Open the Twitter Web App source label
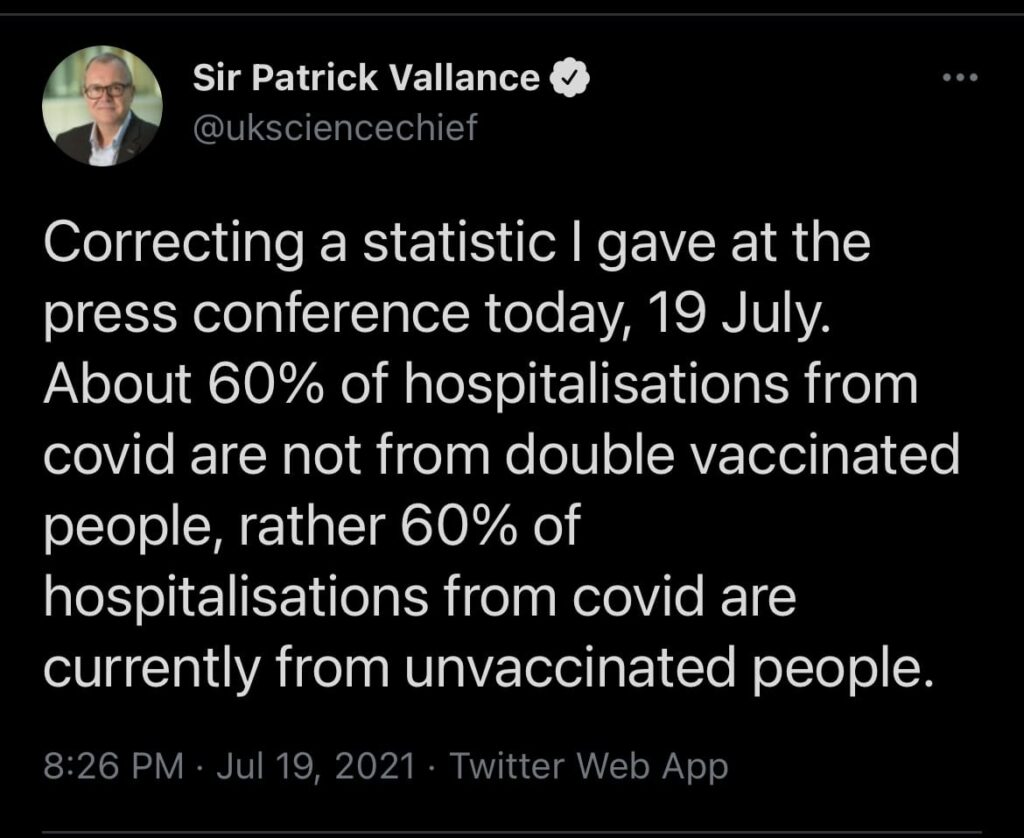This screenshot has height=838, width=1024. 588,765
